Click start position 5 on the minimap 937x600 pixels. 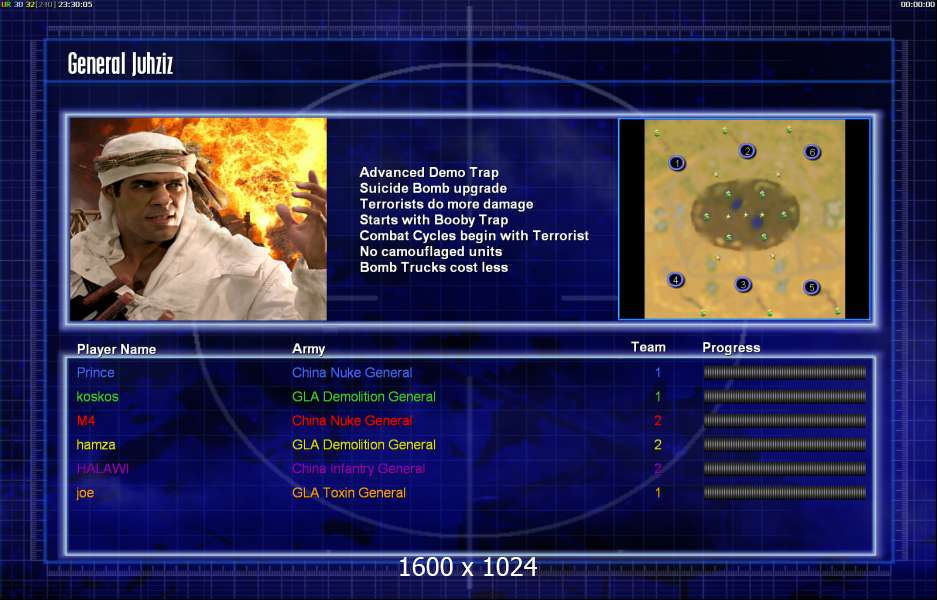(811, 287)
